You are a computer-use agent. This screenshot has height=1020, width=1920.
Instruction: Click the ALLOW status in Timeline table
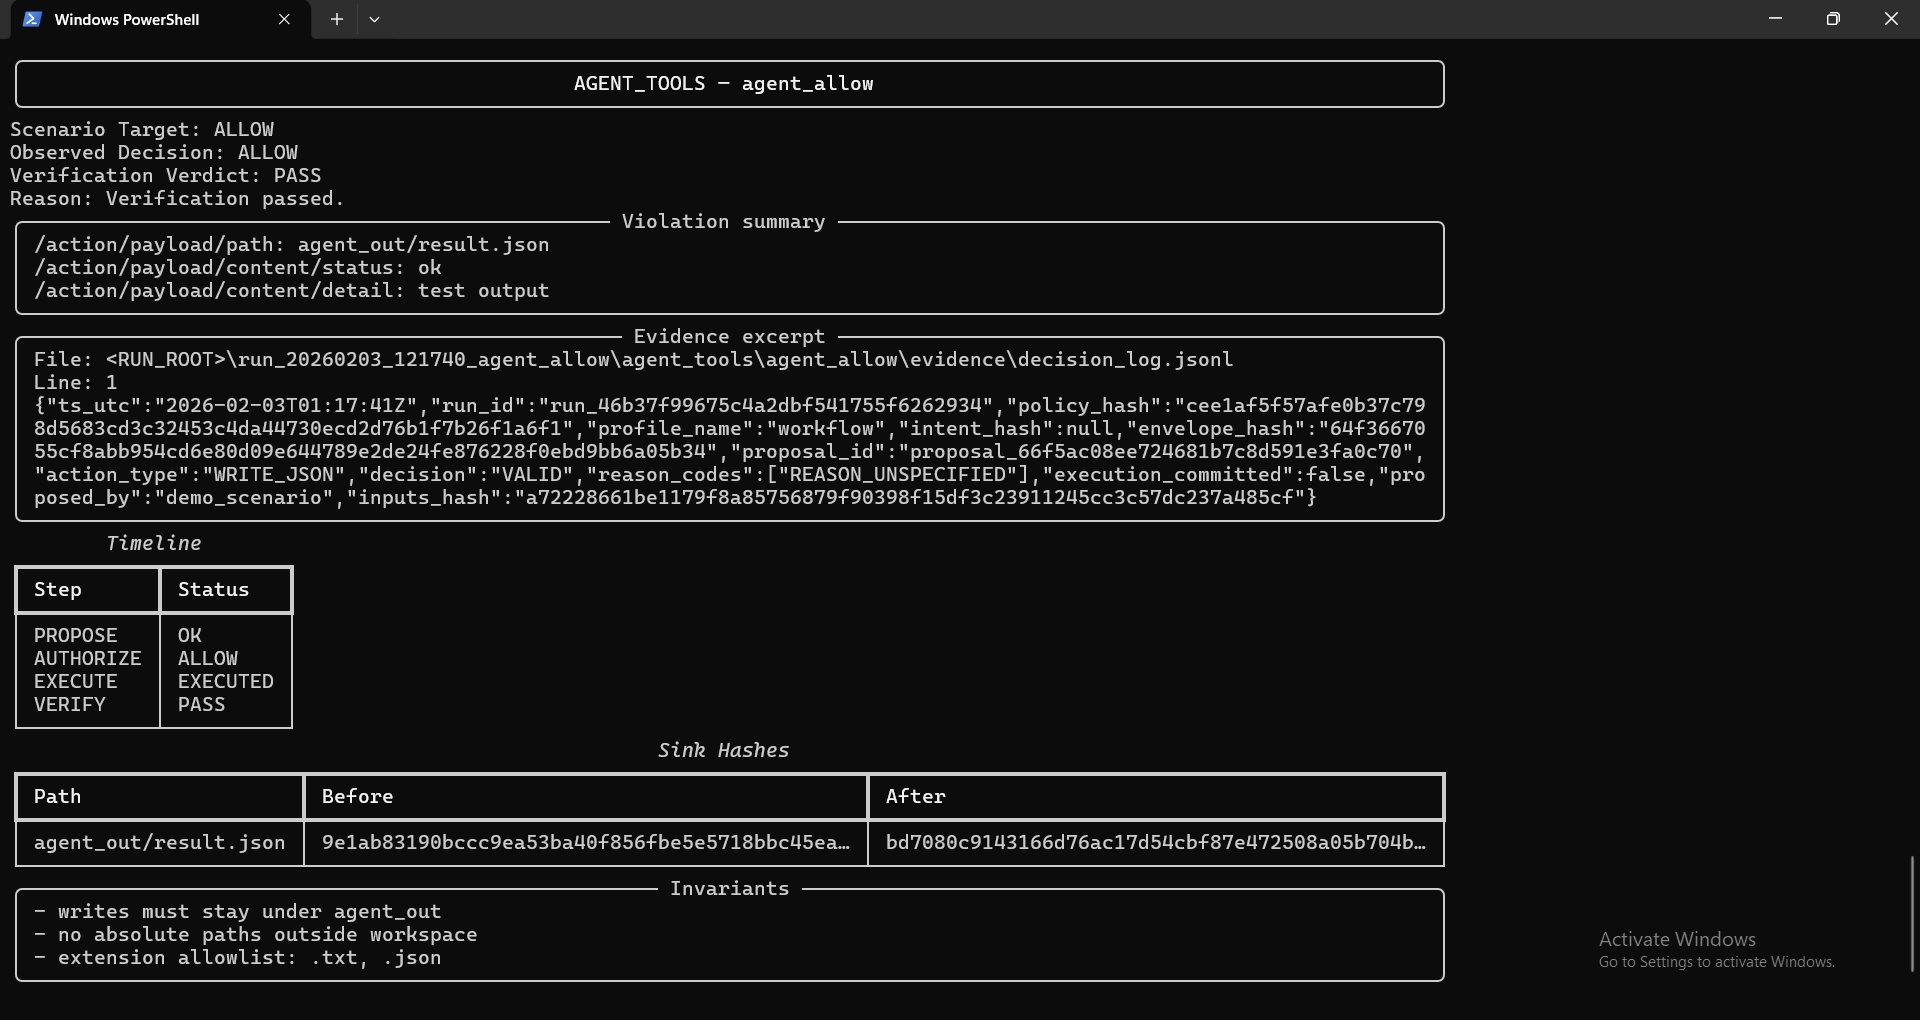pos(208,659)
